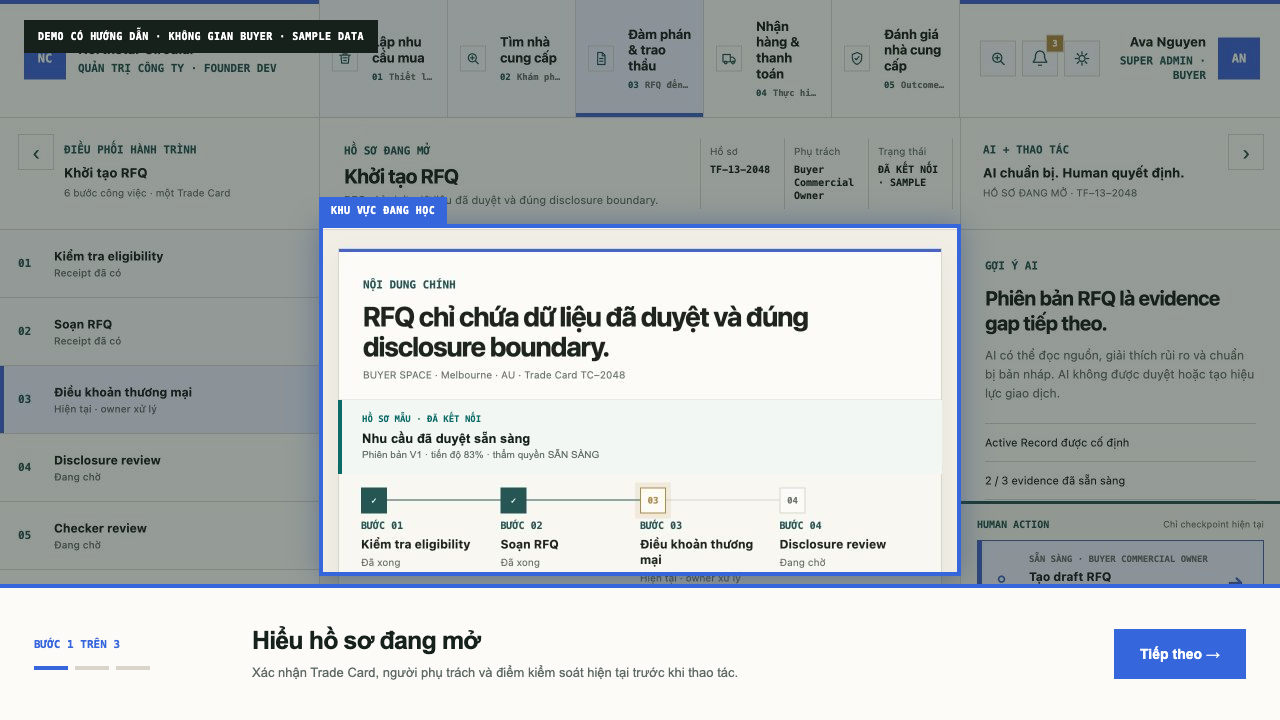Expand the AI panel with the forward chevron
The image size is (1280, 720).
1246,152
